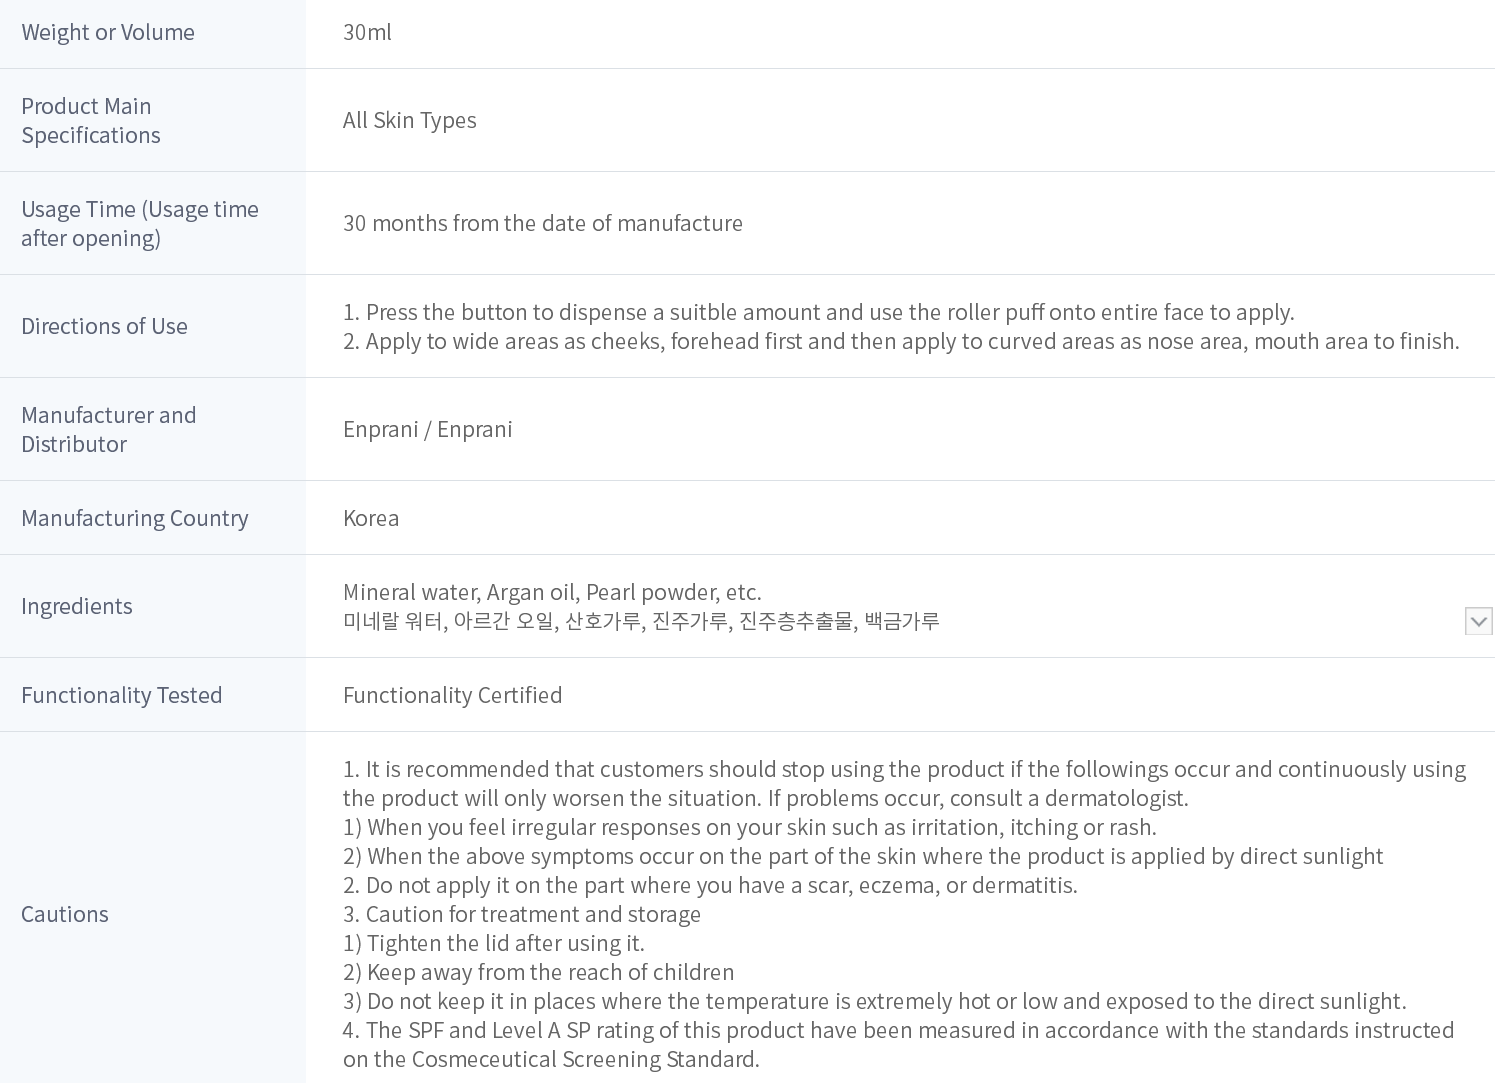This screenshot has width=1495, height=1083.
Task: Click the Enprani / Enprani value
Action: tap(427, 429)
